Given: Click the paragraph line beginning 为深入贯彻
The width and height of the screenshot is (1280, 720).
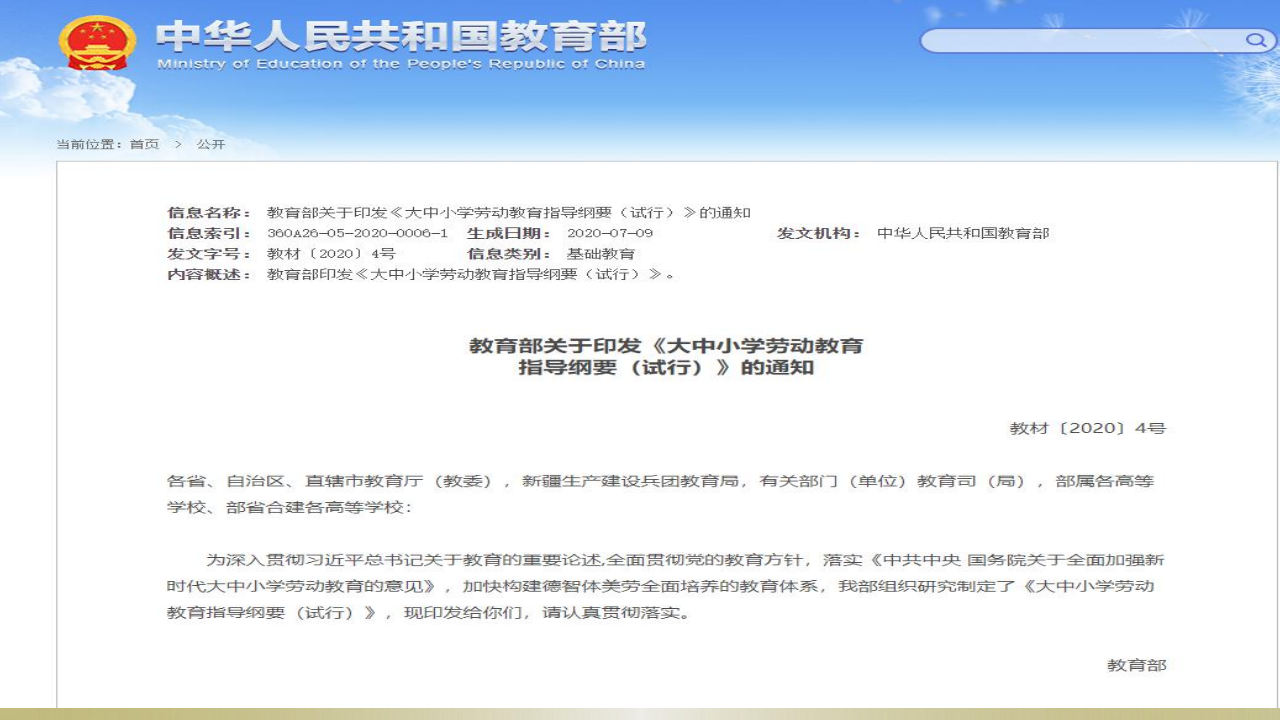Looking at the screenshot, I should pyautogui.click(x=685, y=560).
